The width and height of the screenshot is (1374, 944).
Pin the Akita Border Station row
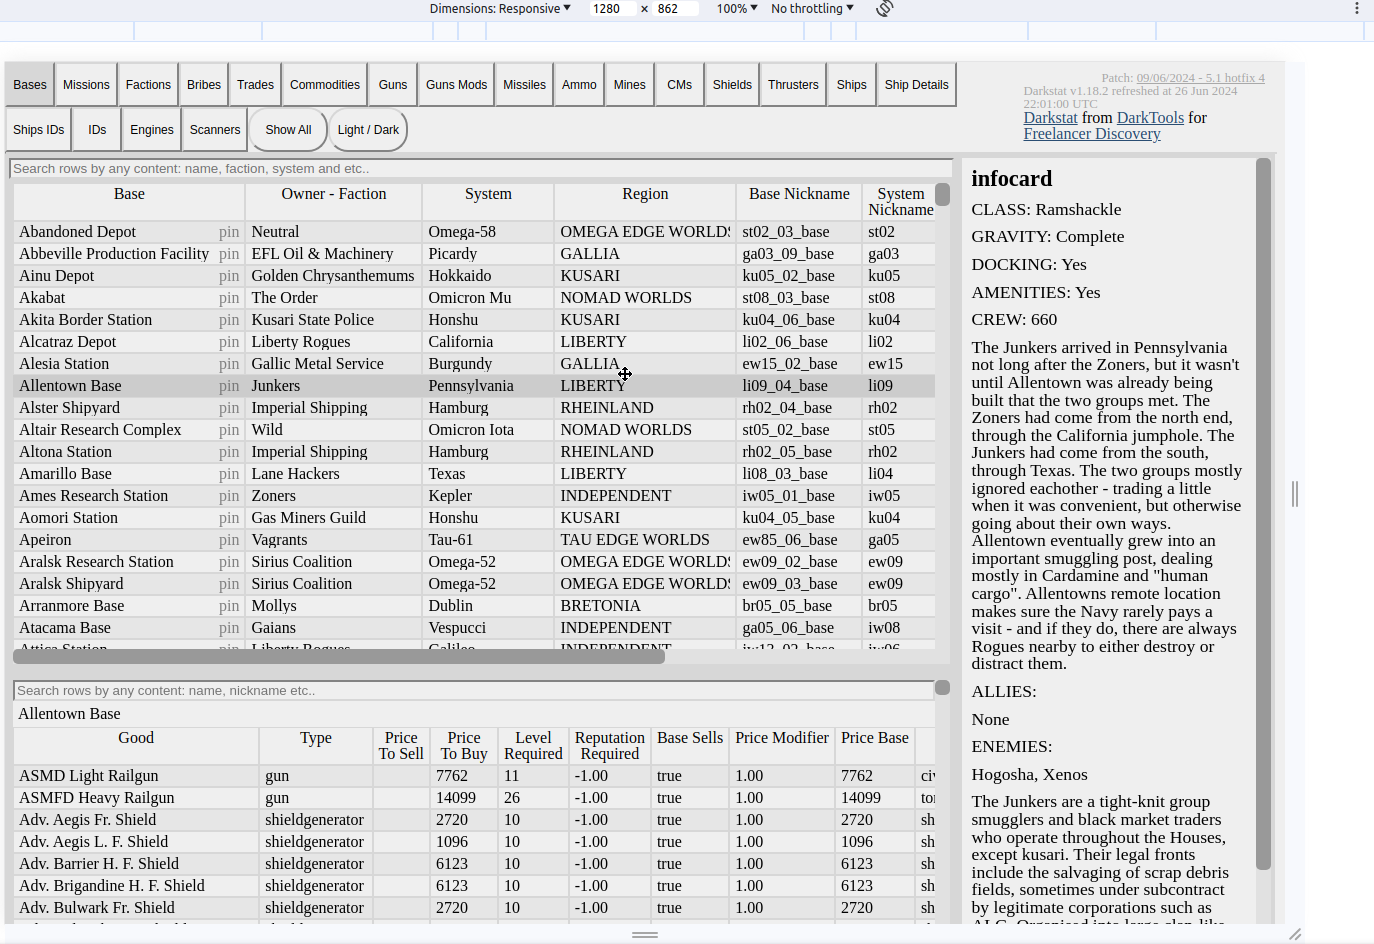tap(229, 320)
